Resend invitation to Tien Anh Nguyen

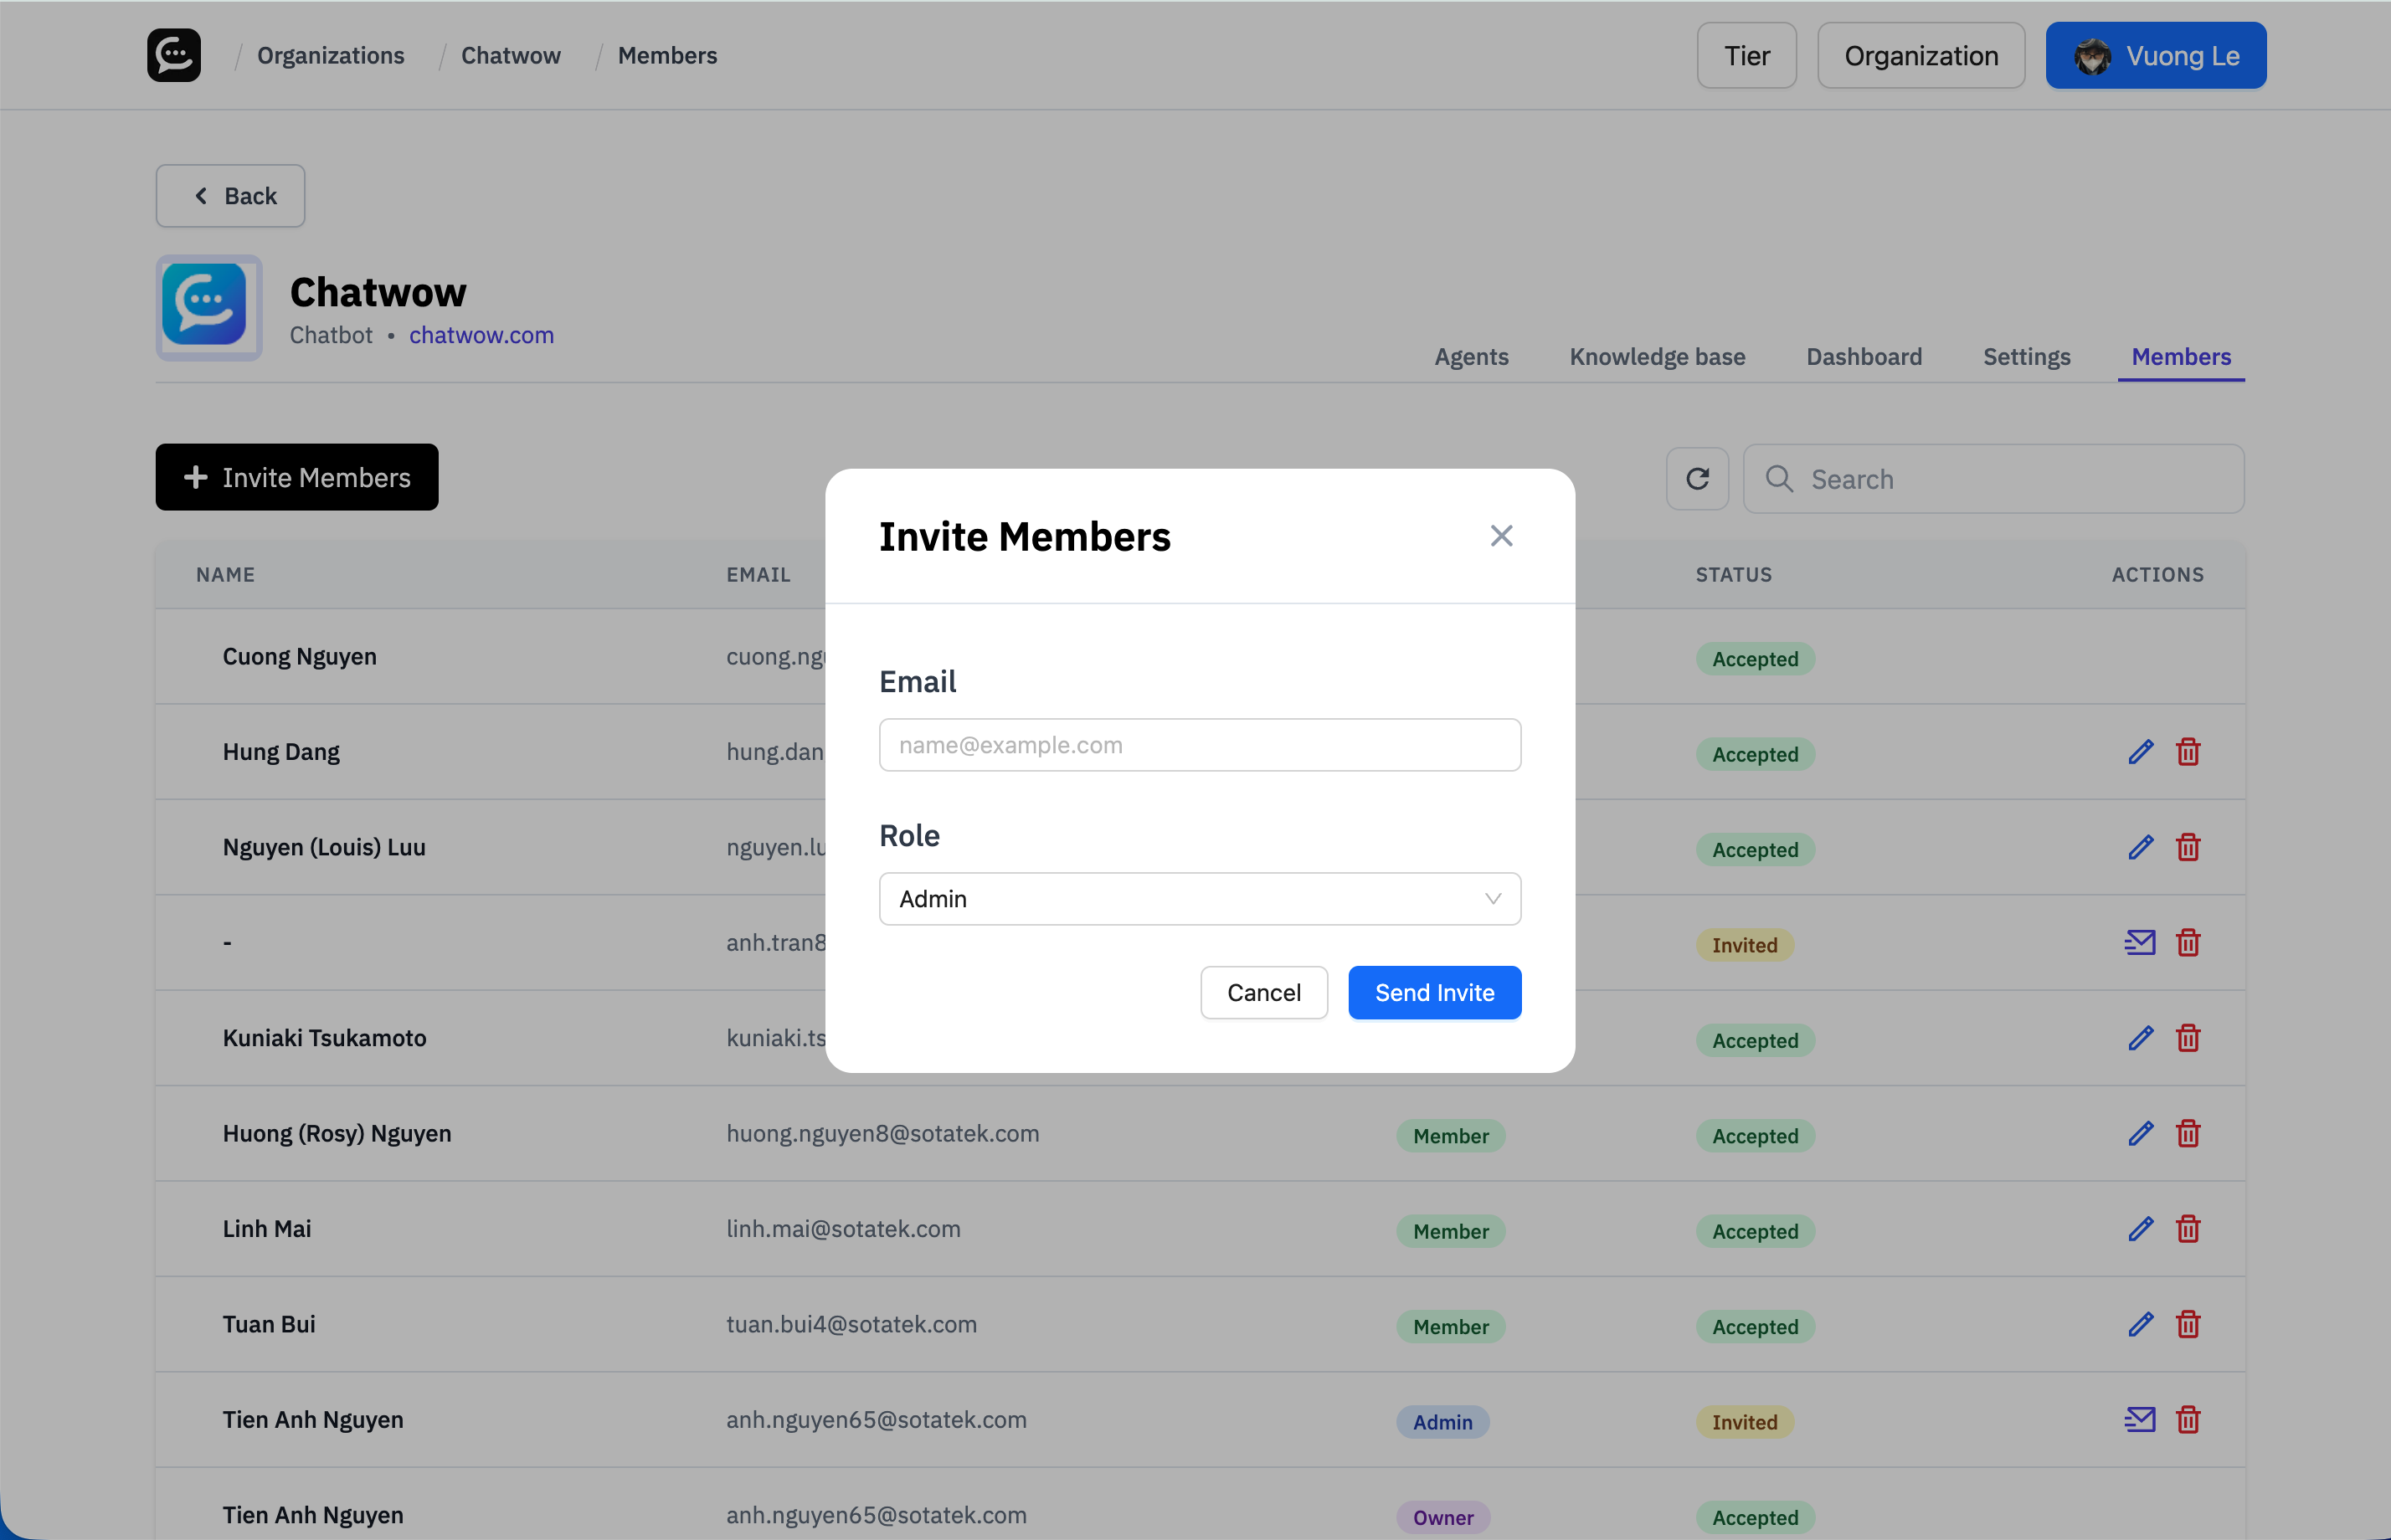pyautogui.click(x=2139, y=1419)
